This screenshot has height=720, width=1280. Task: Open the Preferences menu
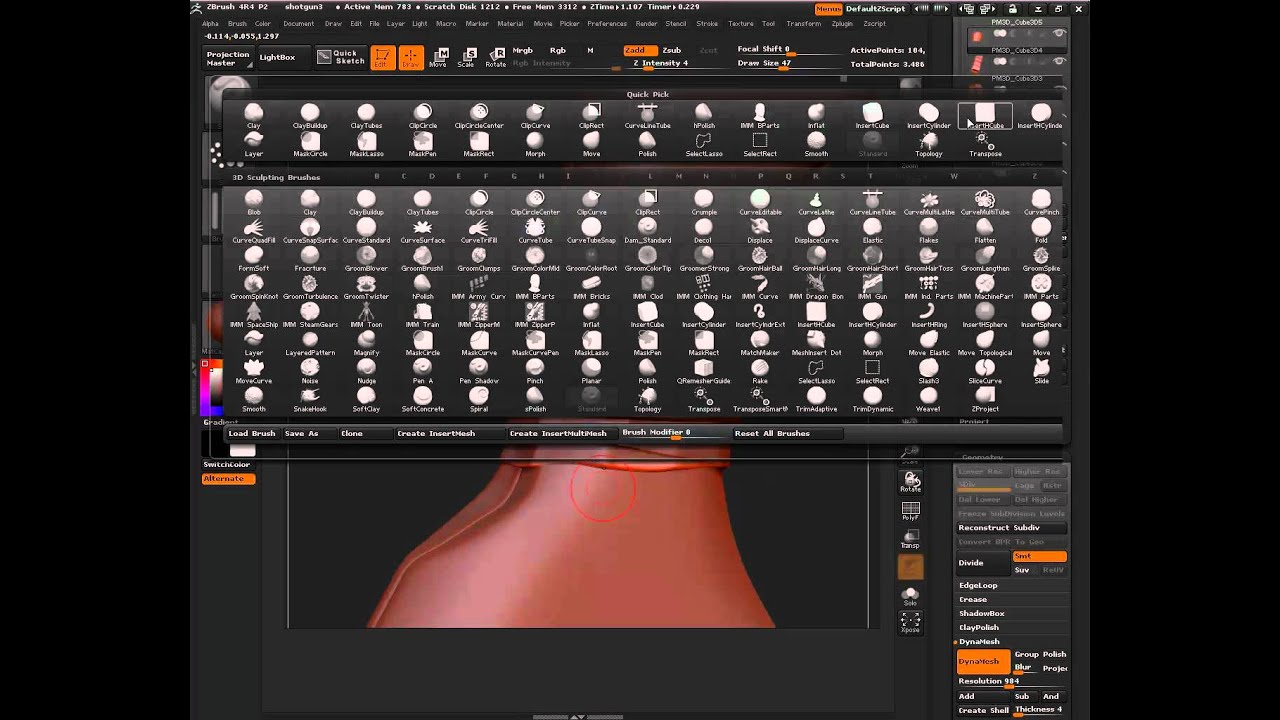(x=607, y=23)
